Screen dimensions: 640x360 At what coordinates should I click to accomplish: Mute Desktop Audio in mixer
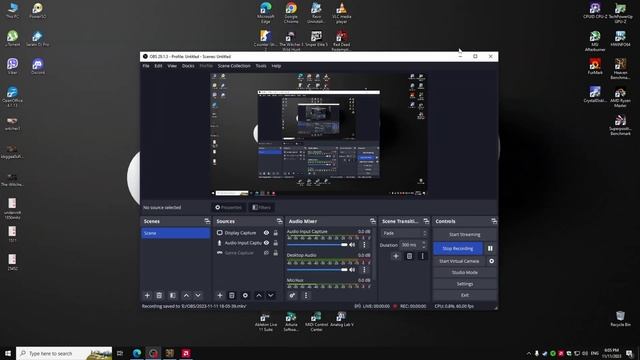[352, 269]
